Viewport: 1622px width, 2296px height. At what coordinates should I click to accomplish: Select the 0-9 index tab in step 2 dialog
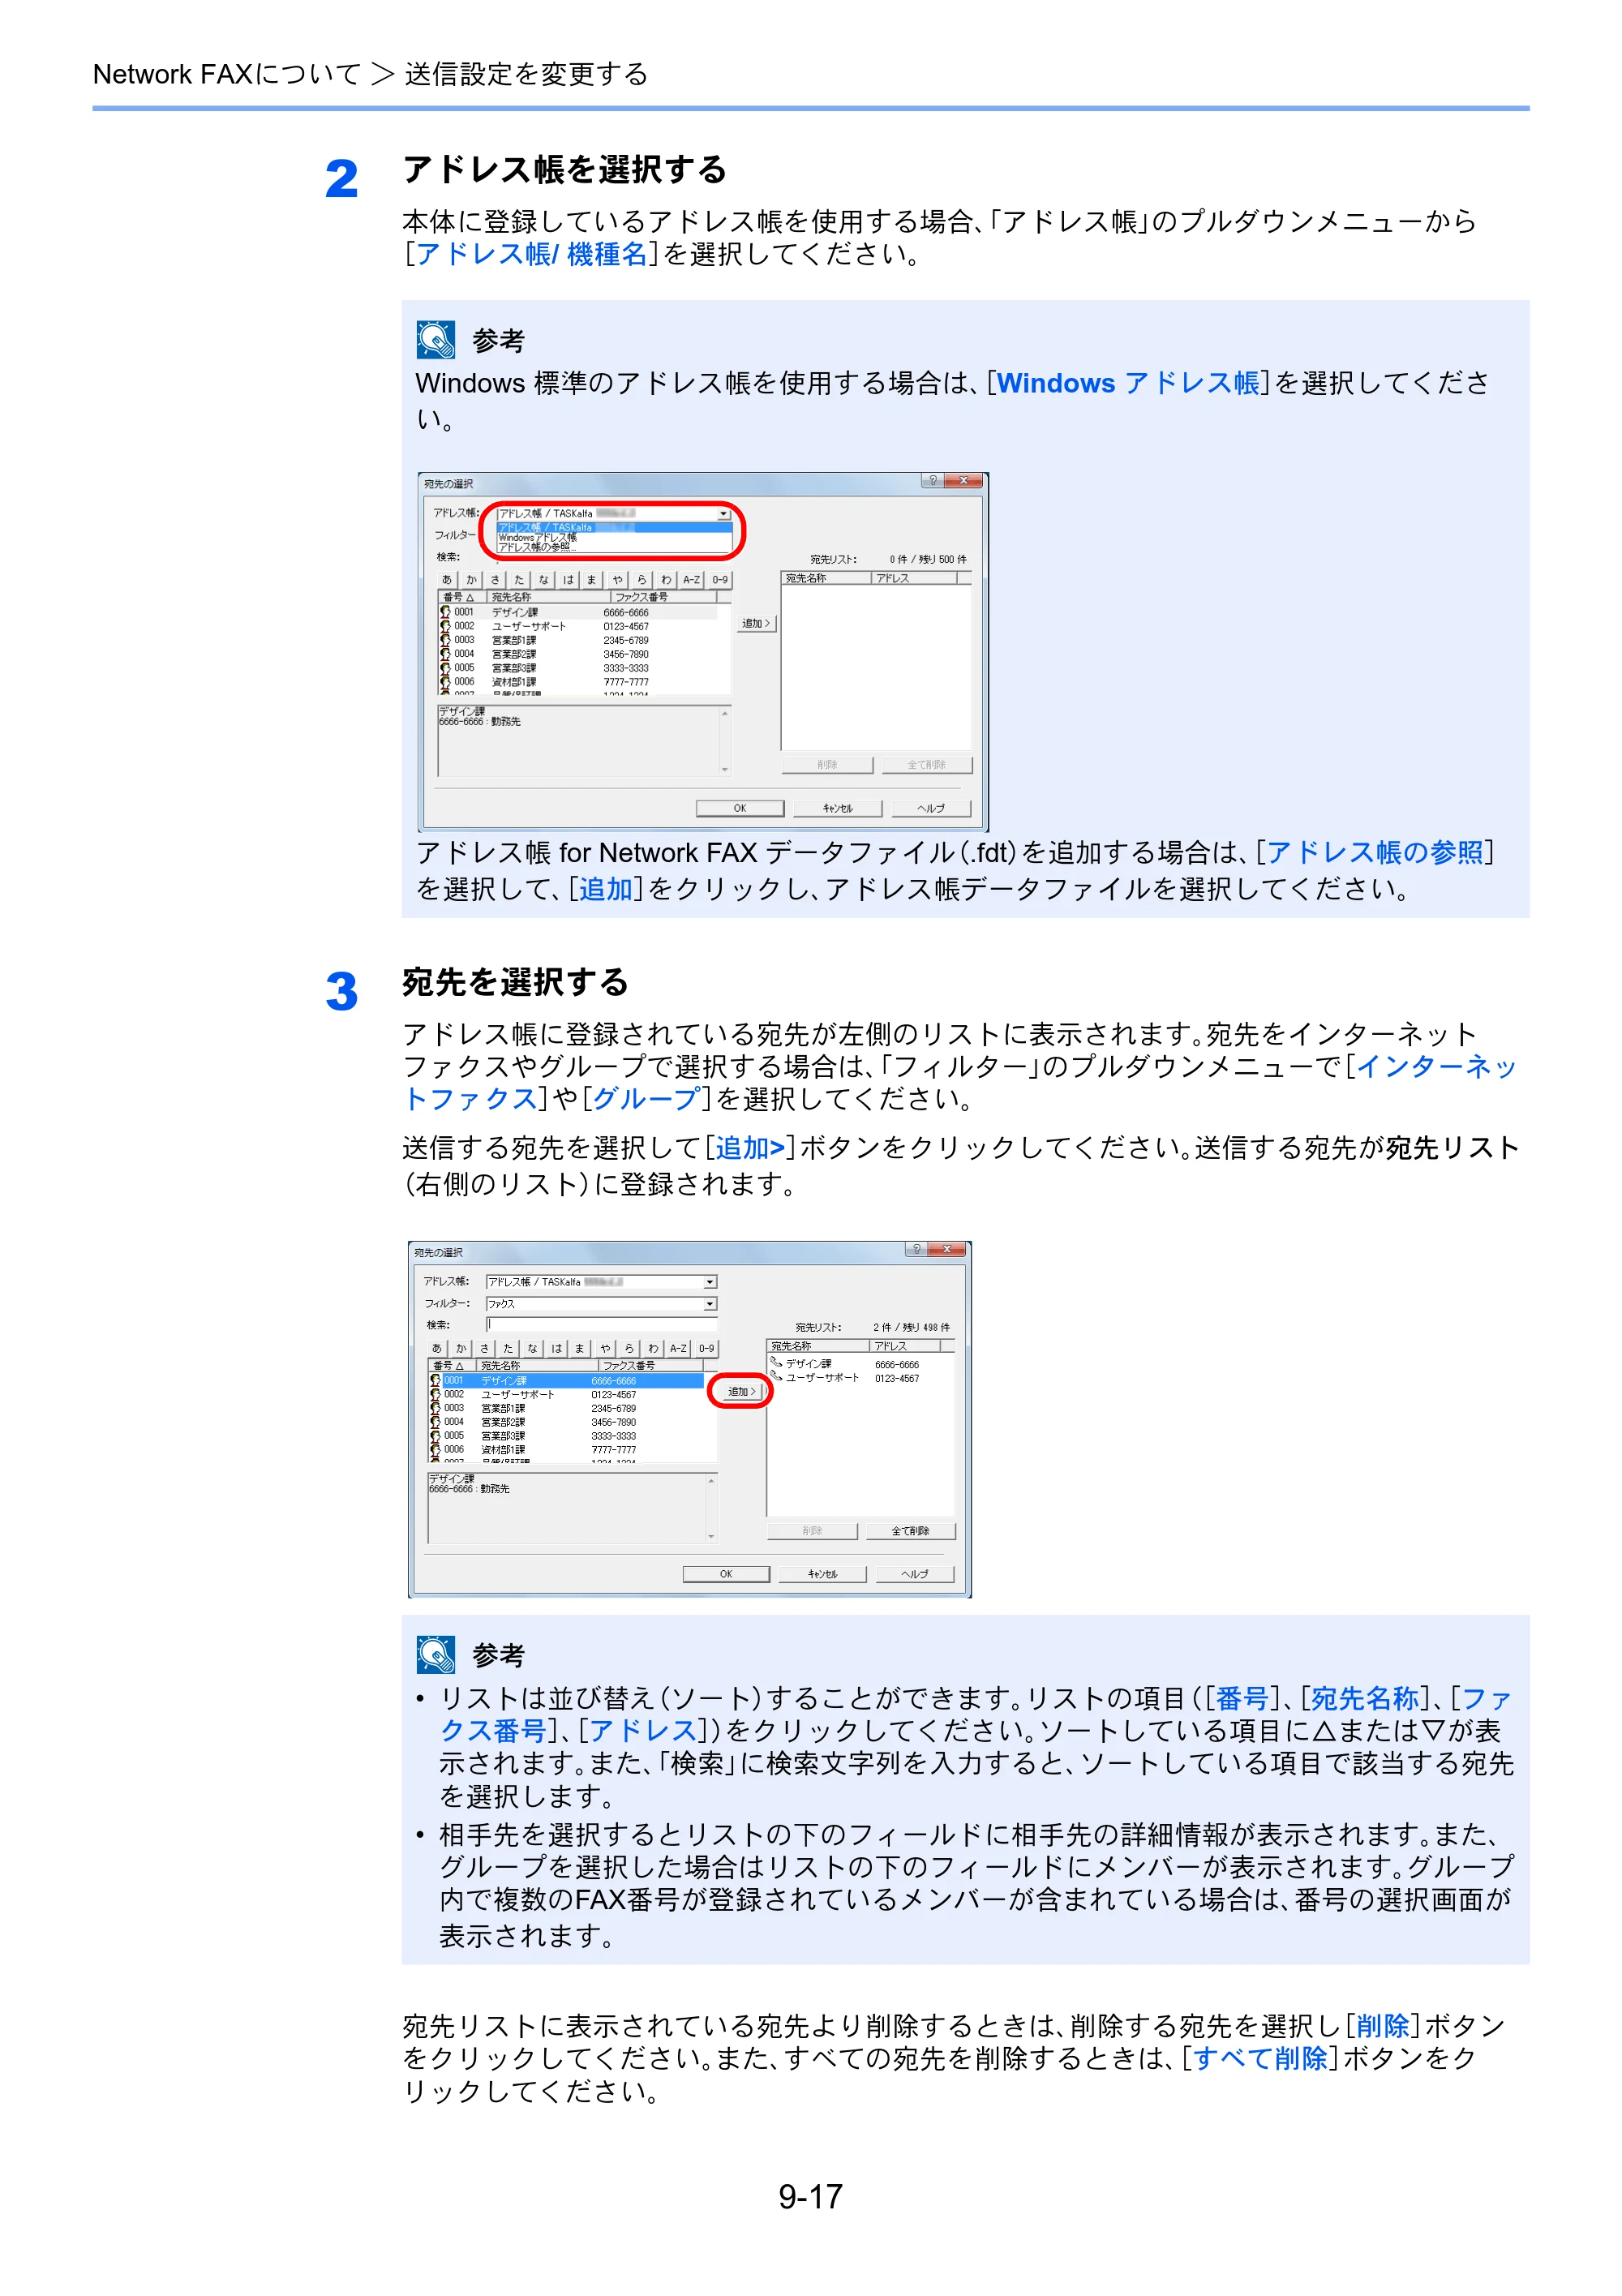pyautogui.click(x=720, y=579)
